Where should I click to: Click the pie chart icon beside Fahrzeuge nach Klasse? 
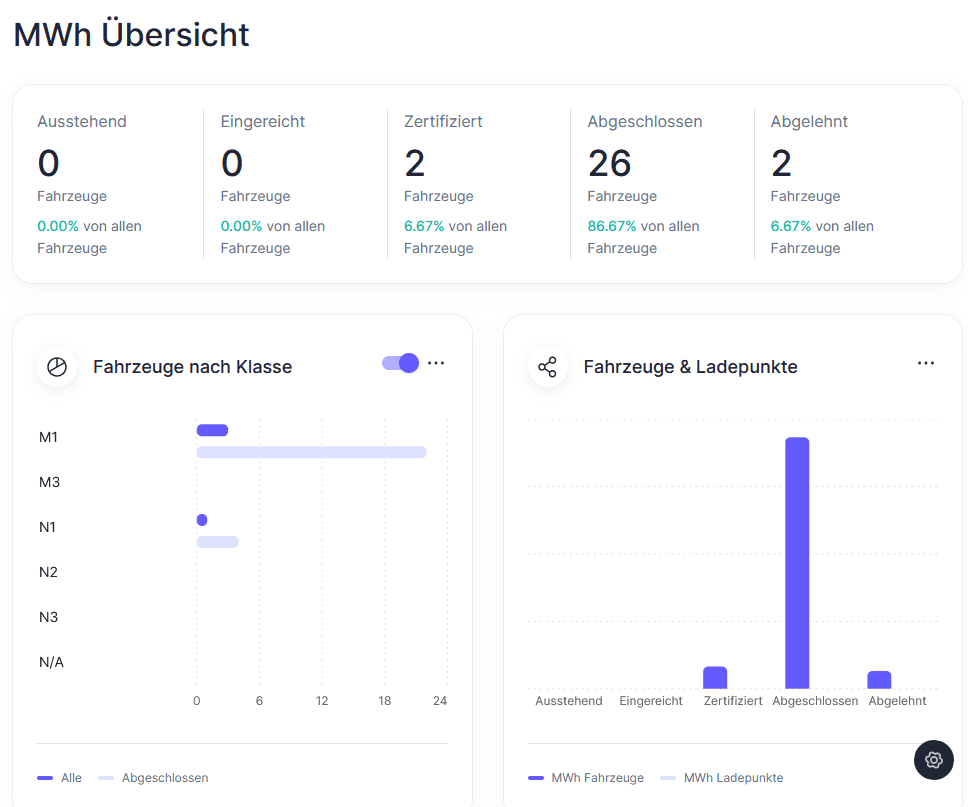point(57,367)
